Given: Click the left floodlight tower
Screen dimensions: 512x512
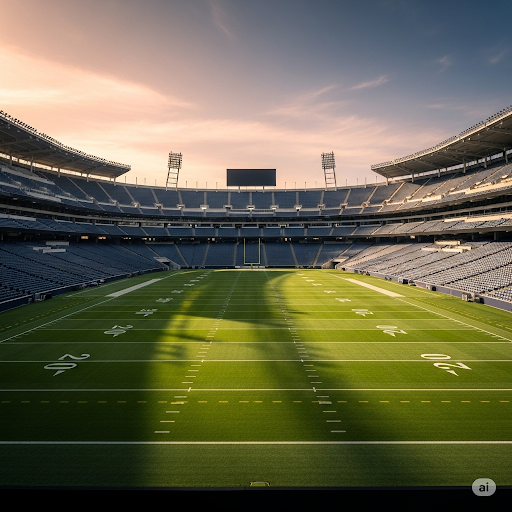Looking at the screenshot, I should [174, 170].
